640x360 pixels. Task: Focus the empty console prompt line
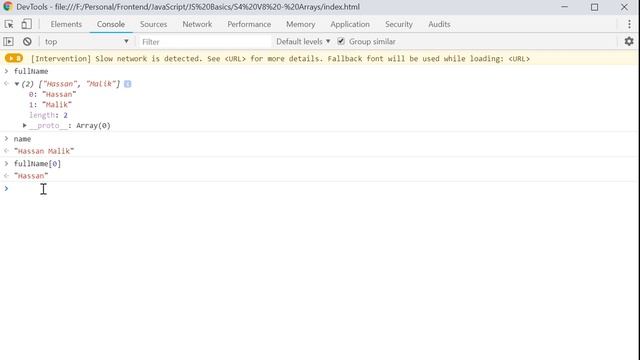click(320, 189)
